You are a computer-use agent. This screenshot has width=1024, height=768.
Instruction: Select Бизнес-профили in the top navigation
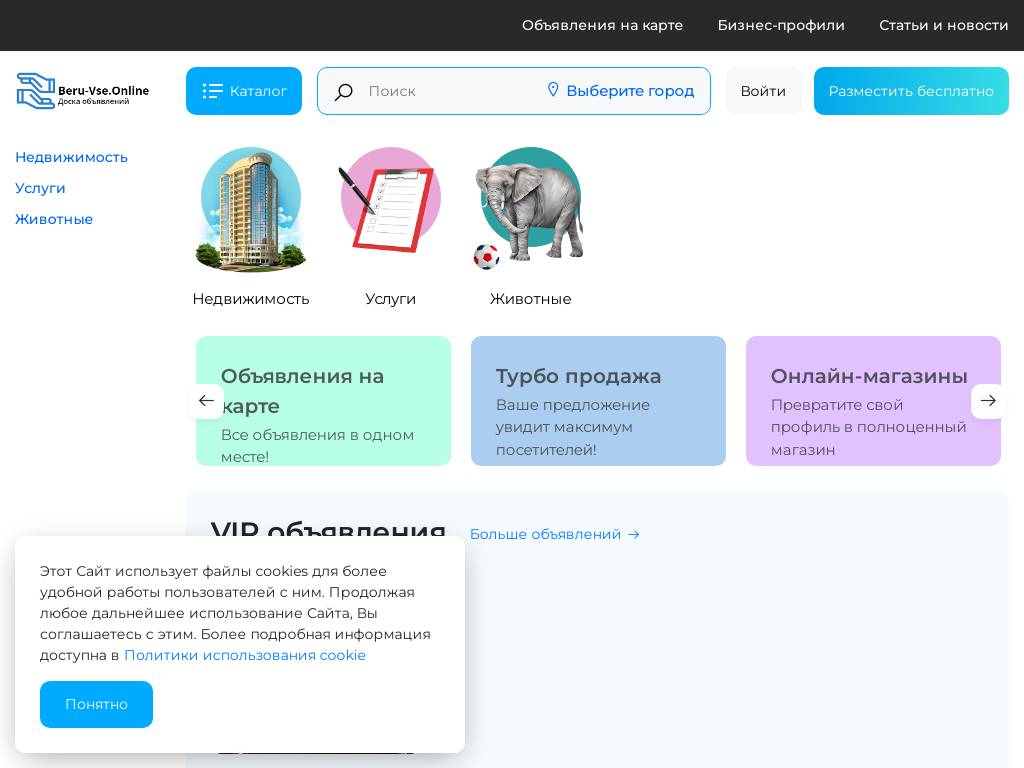click(781, 25)
